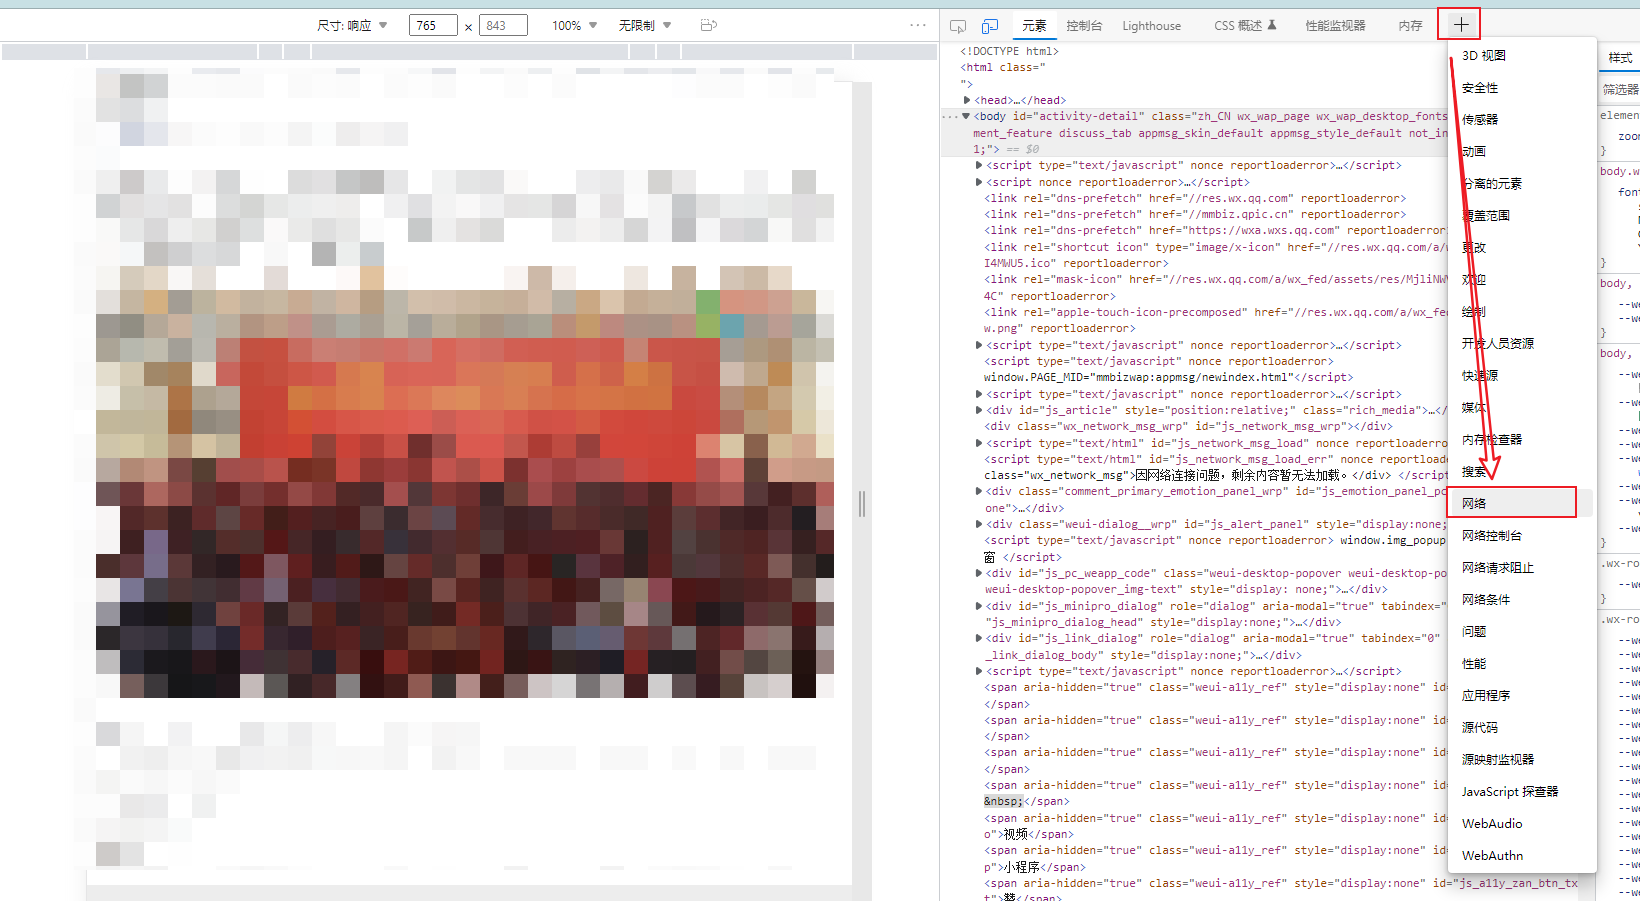Image resolution: width=1640 pixels, height=901 pixels.
Task: Choose 绘制 from the menu
Action: pos(1521,312)
